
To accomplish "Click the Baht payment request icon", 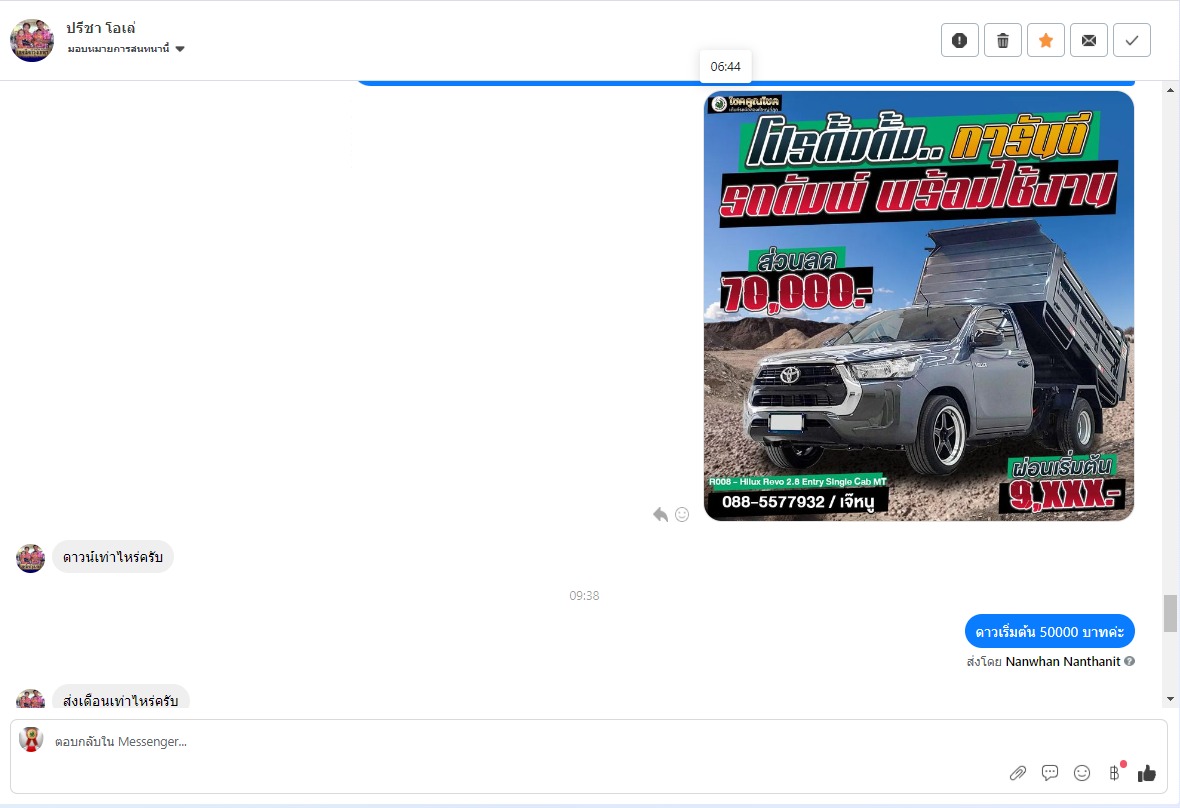I will [x=1114, y=773].
